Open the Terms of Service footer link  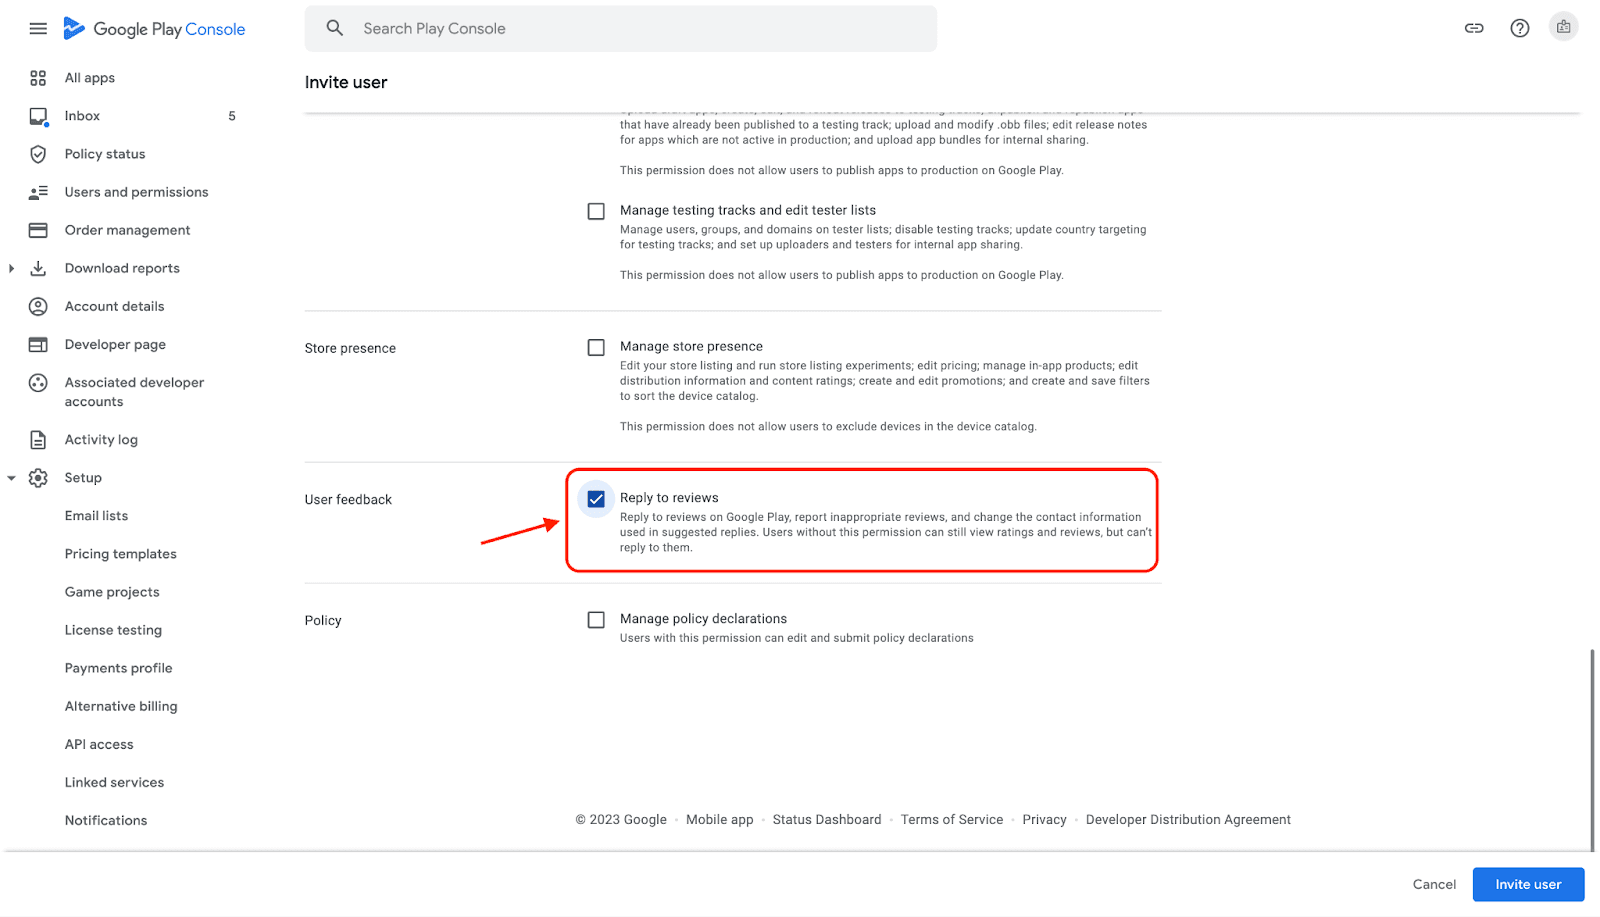pos(951,819)
